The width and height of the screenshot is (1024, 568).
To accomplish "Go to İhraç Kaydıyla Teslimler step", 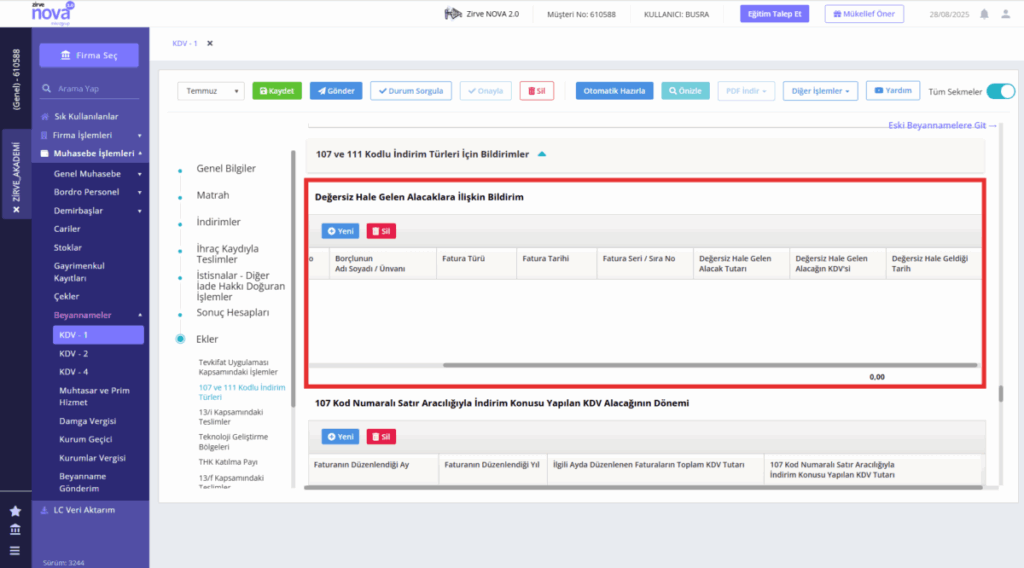I will (x=227, y=254).
